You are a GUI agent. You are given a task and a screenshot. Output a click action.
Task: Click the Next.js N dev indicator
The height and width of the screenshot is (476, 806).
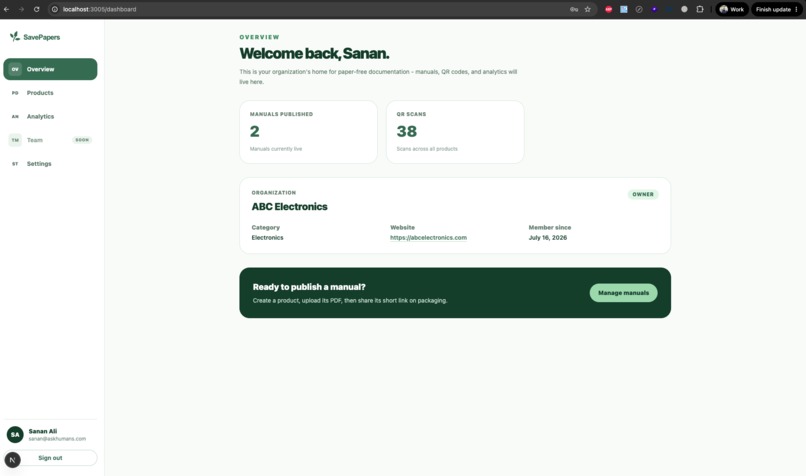[12, 460]
